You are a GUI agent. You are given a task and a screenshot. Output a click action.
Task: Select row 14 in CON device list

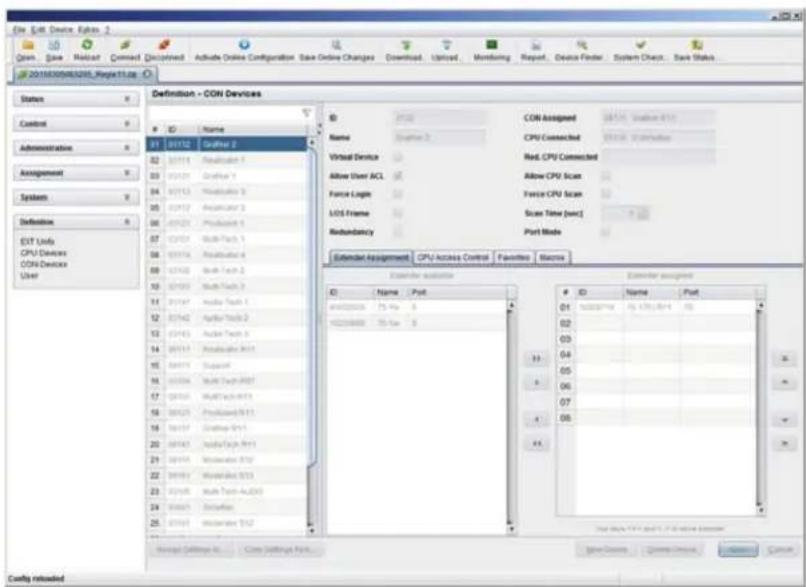click(227, 349)
